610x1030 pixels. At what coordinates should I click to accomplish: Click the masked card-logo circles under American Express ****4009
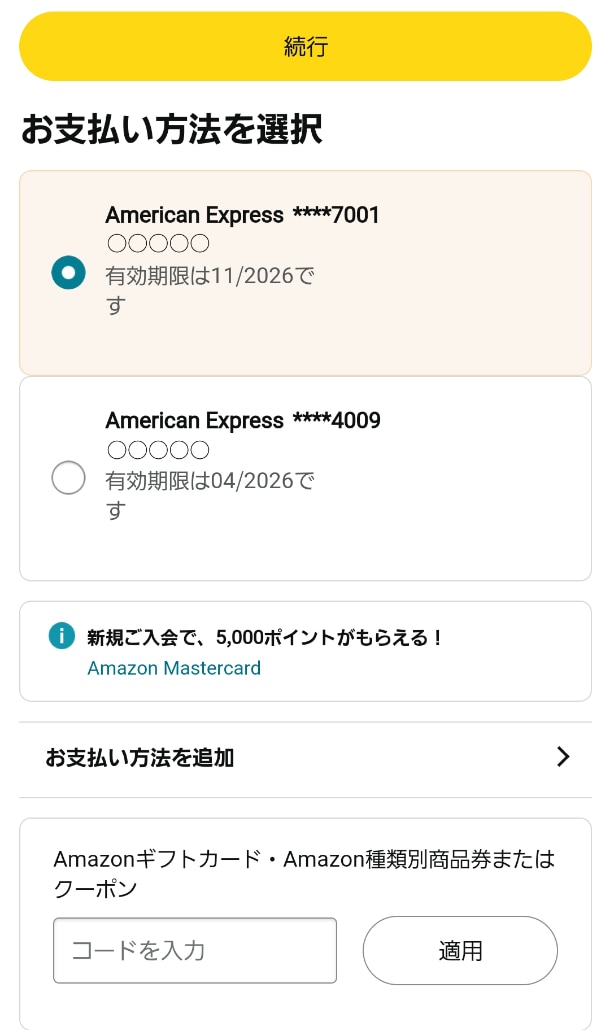pyautogui.click(x=158, y=449)
